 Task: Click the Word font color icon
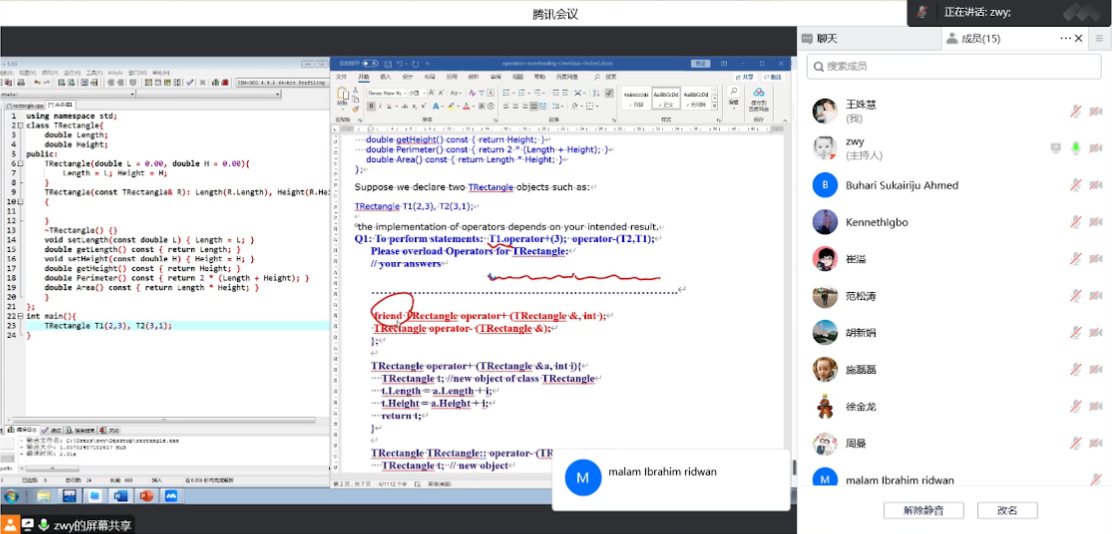pyautogui.click(x=467, y=106)
